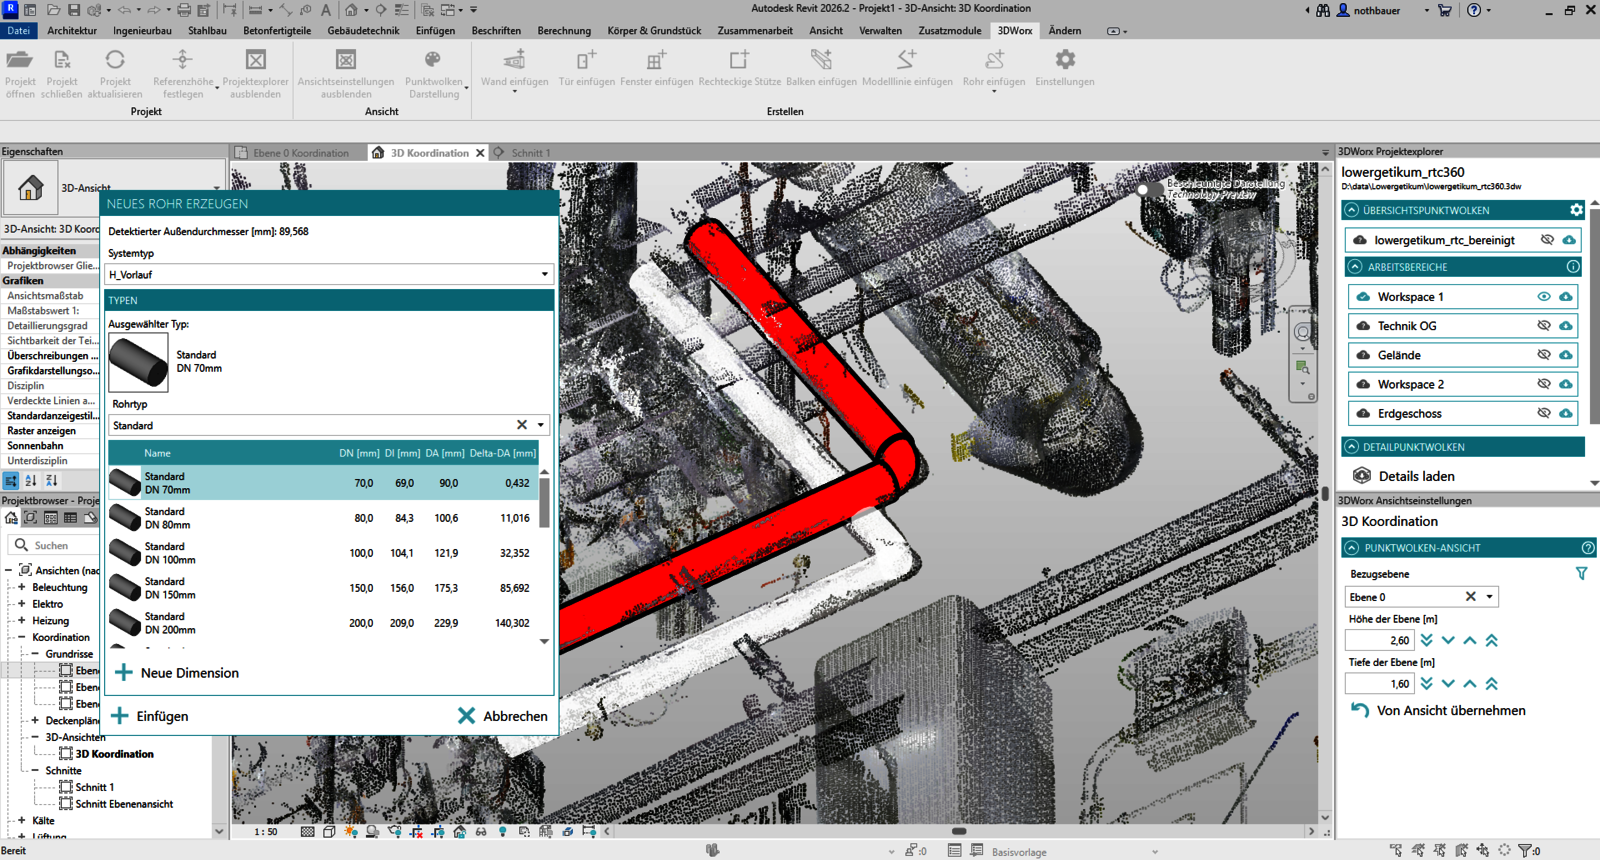Toggle visibility of lowergetikum_rtc_bereinigt point cloud
The width and height of the screenshot is (1600, 860).
click(1547, 240)
